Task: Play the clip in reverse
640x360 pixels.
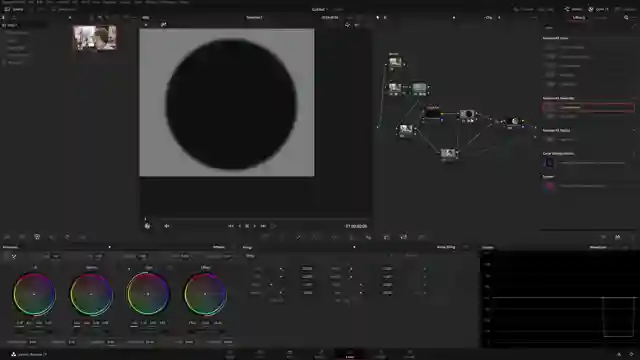Action: 239,226
